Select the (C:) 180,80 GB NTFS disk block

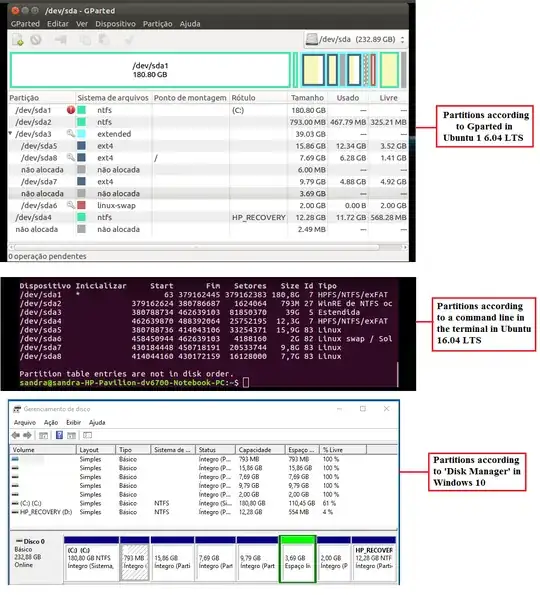point(91,558)
